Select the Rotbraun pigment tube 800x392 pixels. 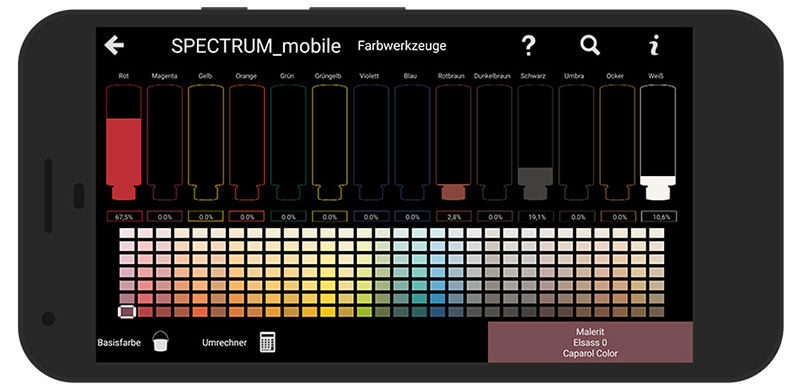tap(454, 143)
